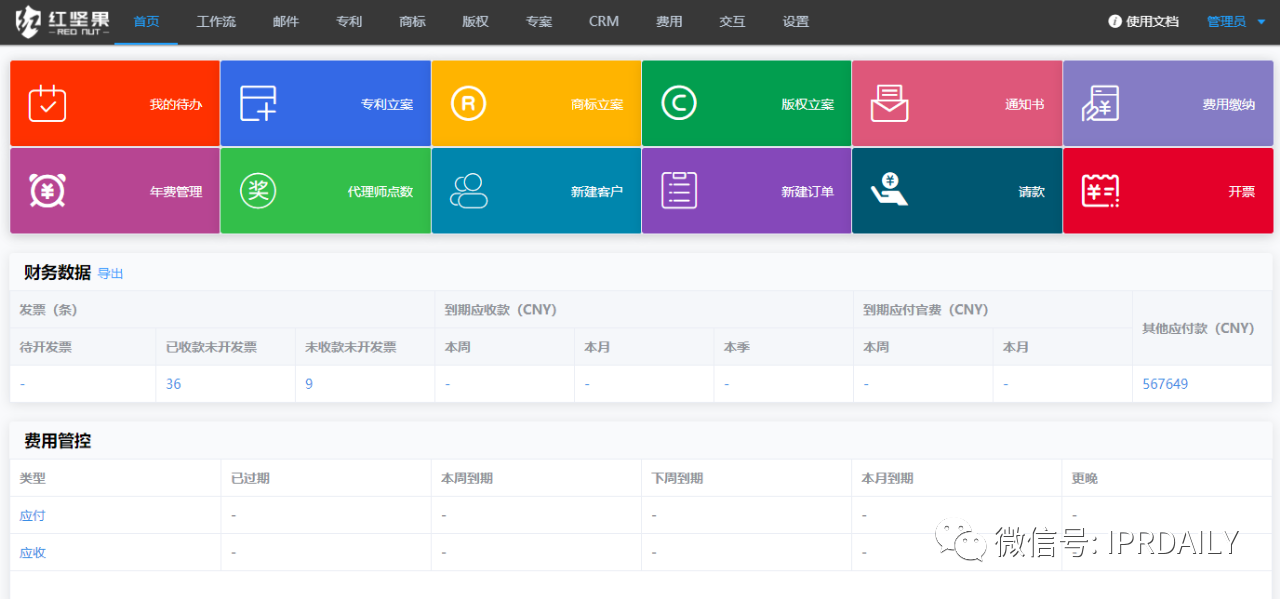Go to the 首页 tab
1280x599 pixels.
point(146,21)
